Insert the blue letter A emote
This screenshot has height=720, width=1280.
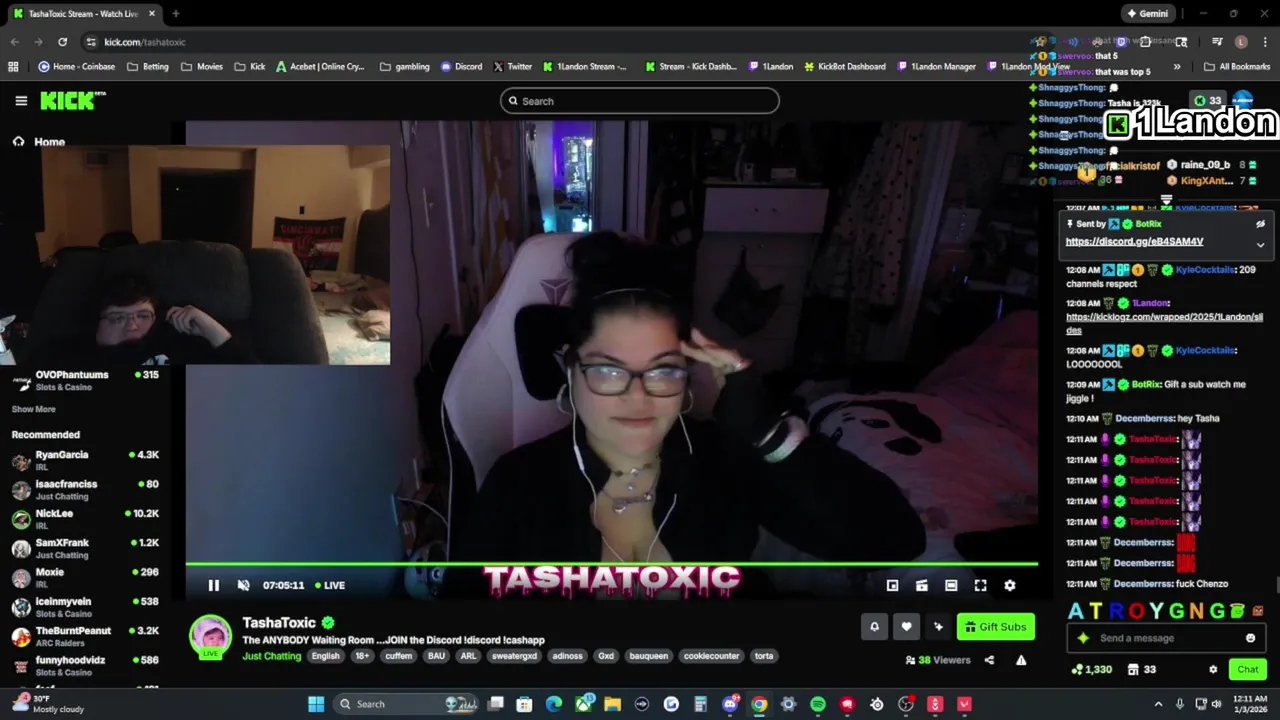point(1076,611)
